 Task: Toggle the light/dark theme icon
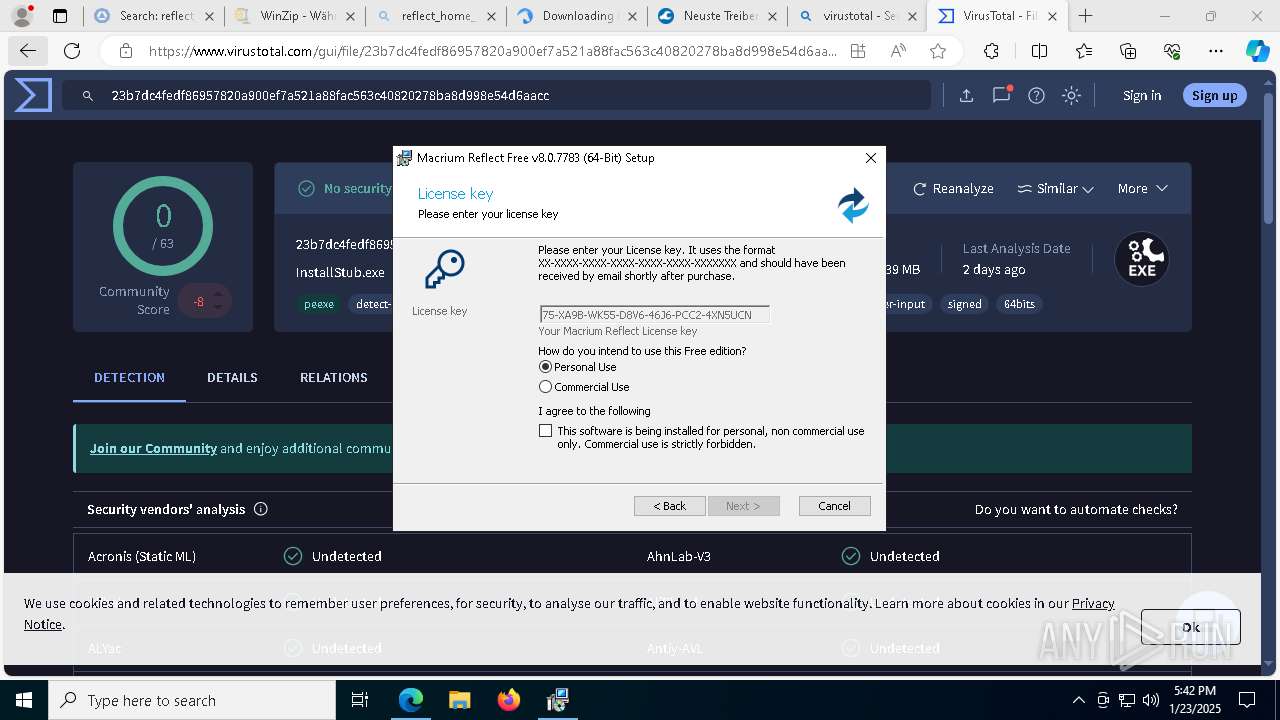click(1071, 95)
